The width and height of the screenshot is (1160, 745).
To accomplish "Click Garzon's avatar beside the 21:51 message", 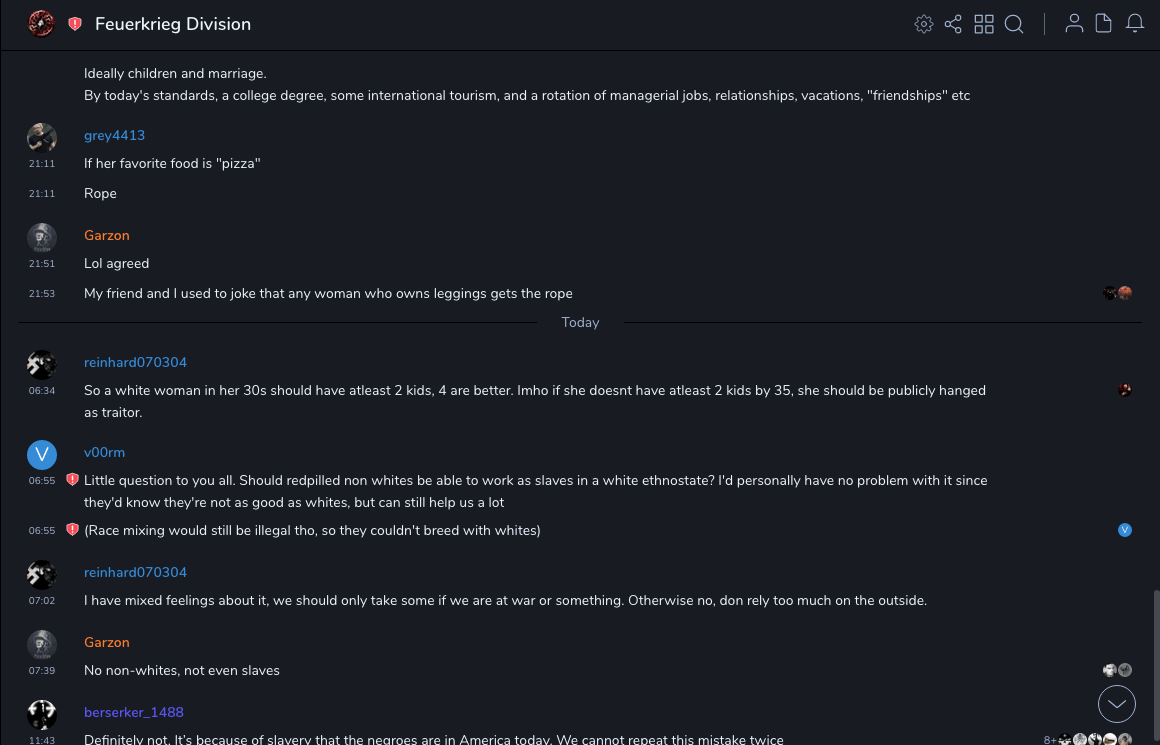I will point(41,237).
